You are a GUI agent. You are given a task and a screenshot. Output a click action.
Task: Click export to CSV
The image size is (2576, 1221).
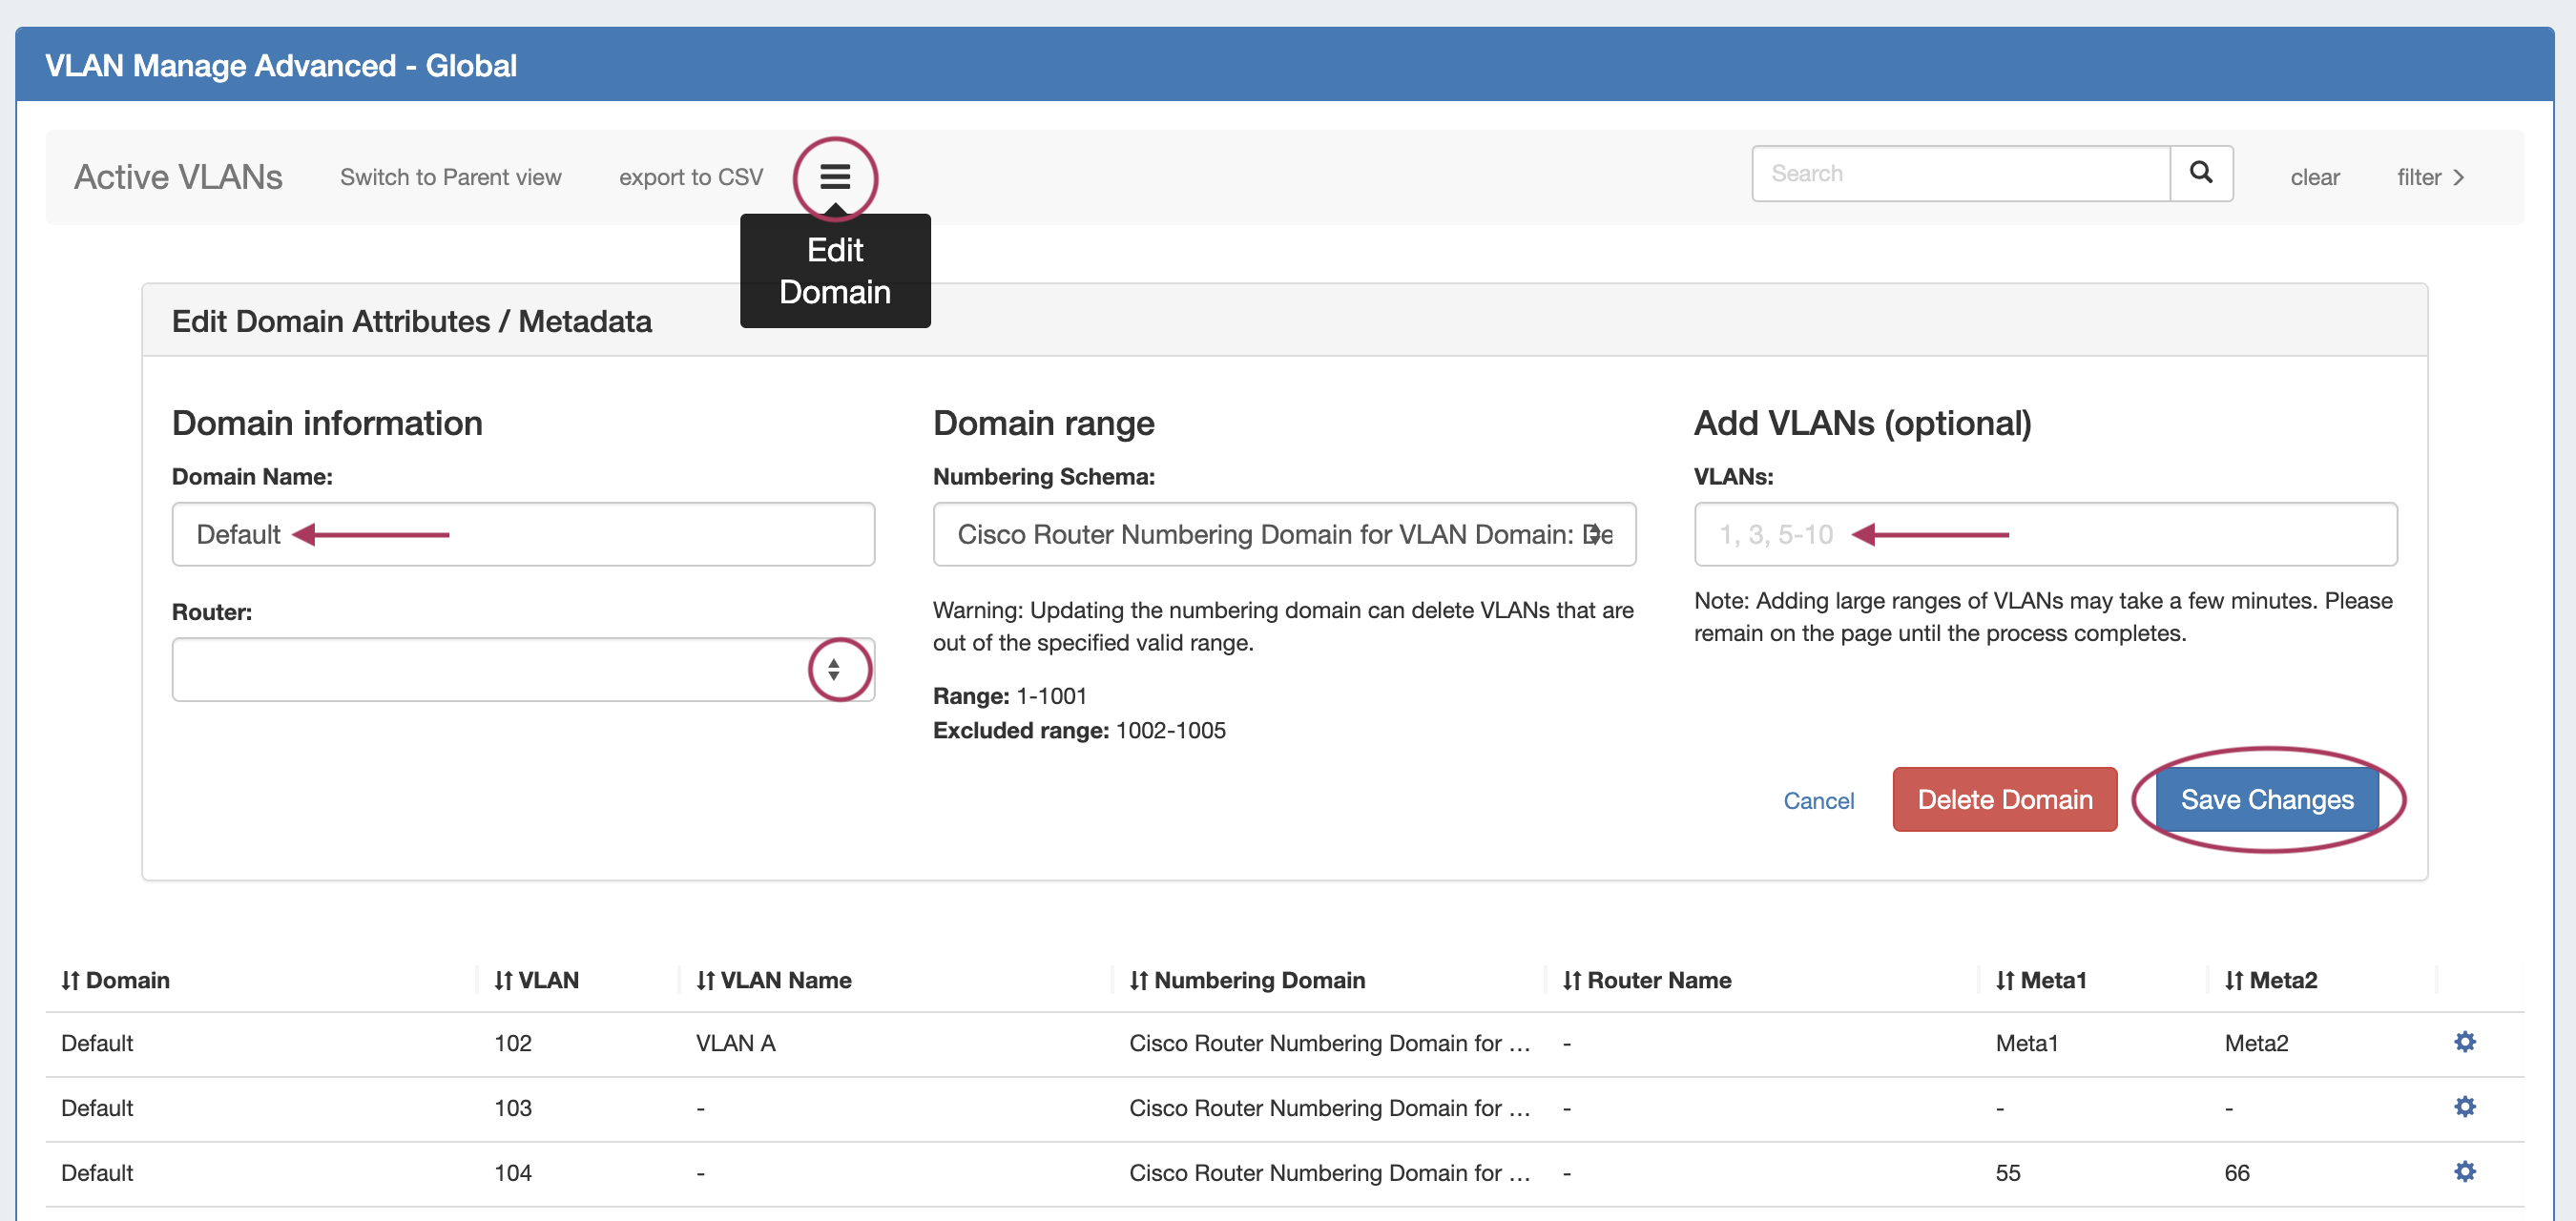click(x=690, y=177)
